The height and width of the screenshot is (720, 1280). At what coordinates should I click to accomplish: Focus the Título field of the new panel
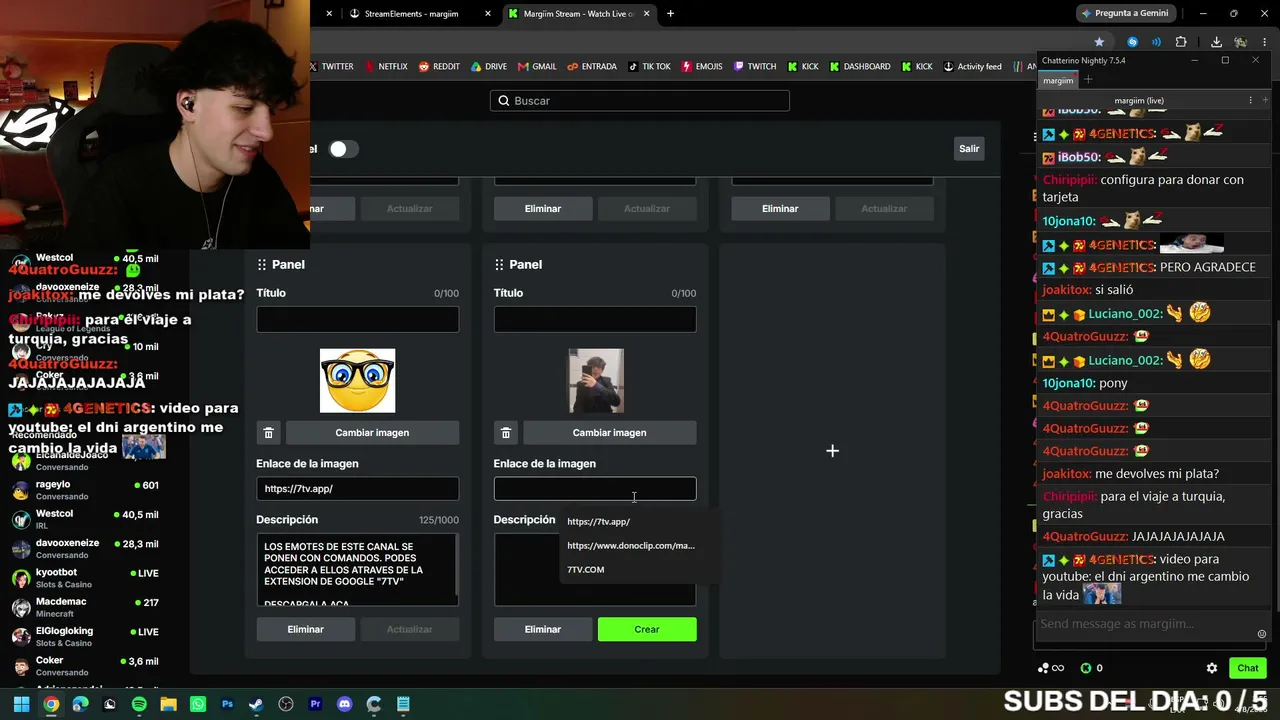coord(595,319)
